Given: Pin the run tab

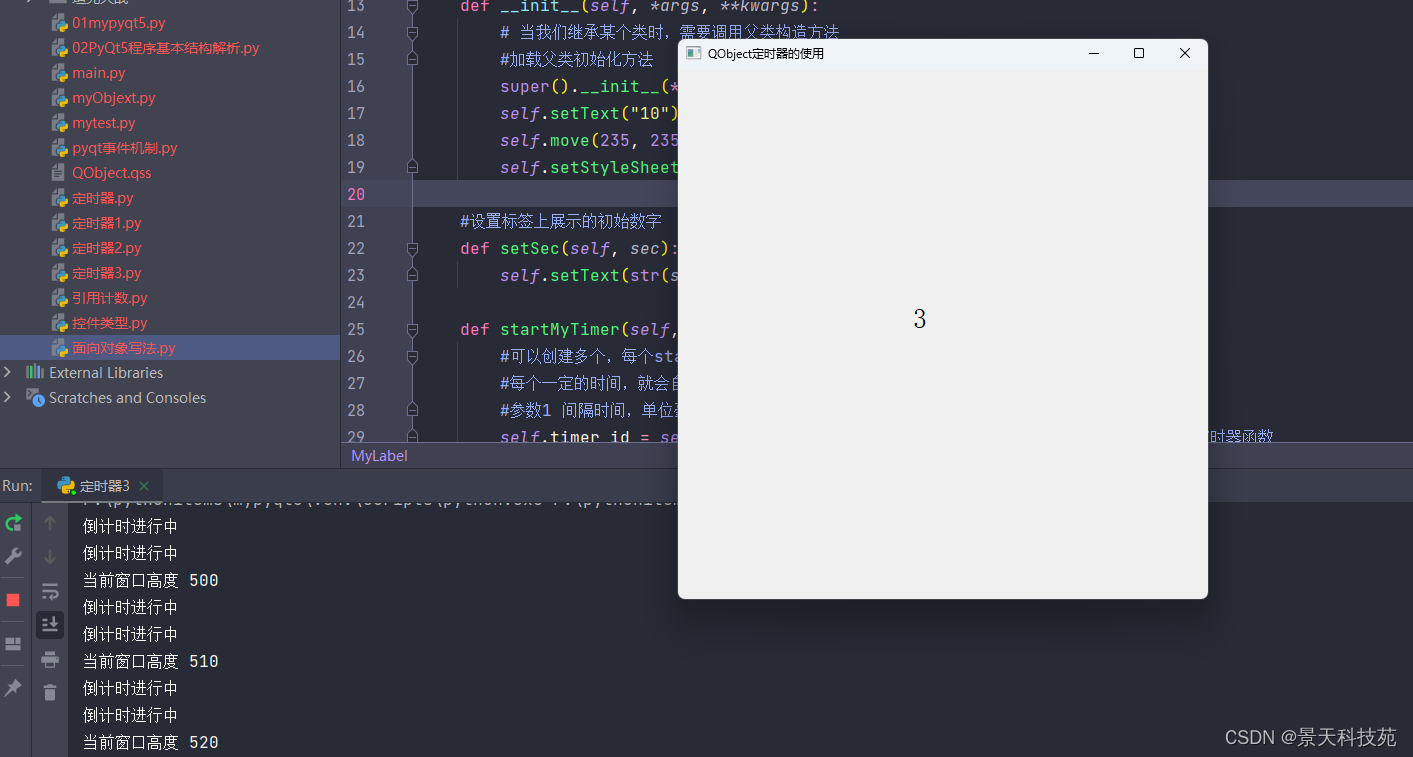Looking at the screenshot, I should 14,688.
